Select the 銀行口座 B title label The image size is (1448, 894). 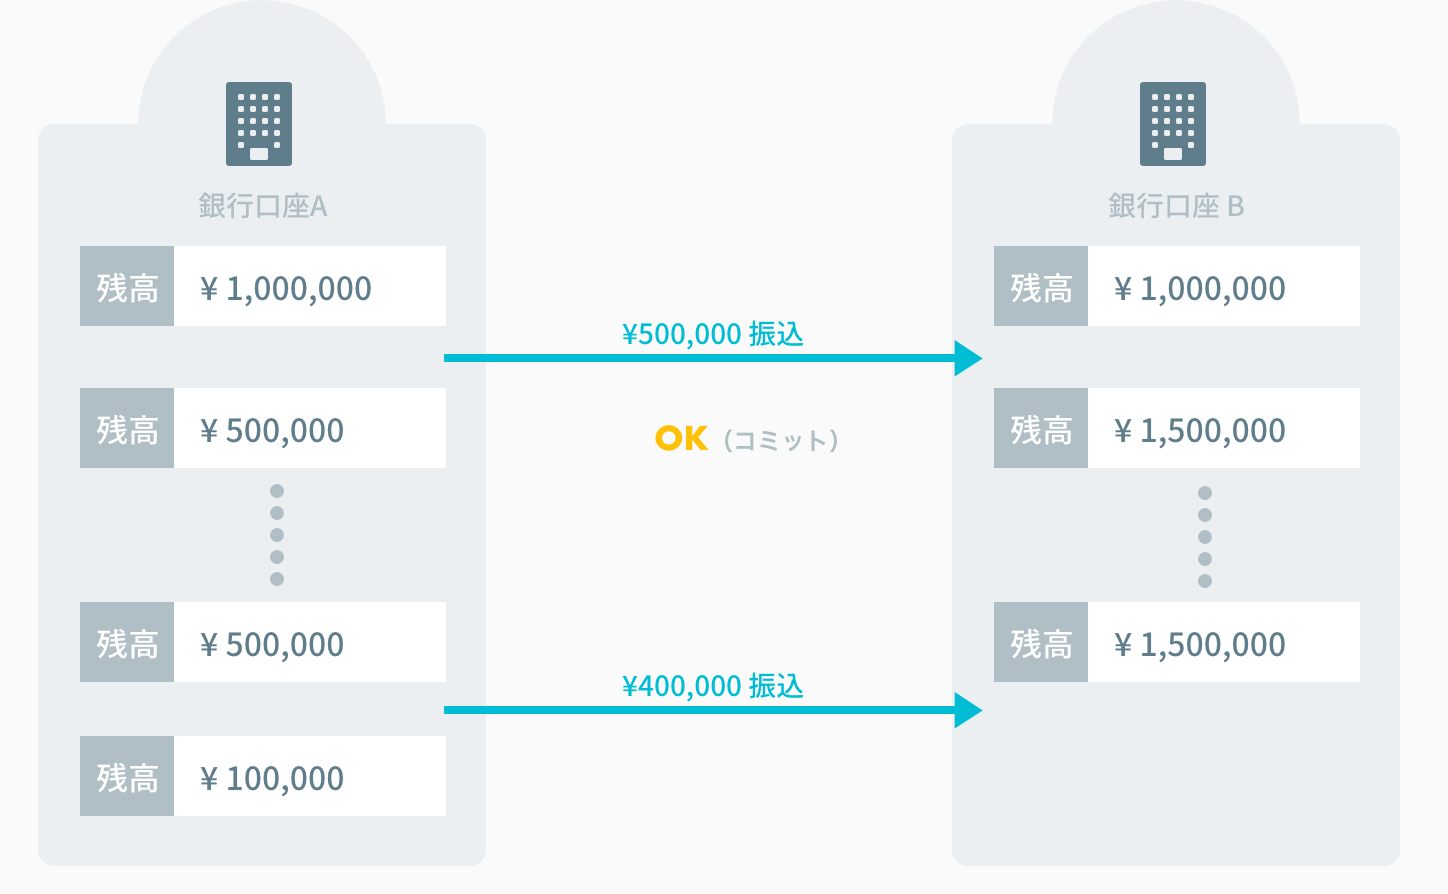(1176, 206)
